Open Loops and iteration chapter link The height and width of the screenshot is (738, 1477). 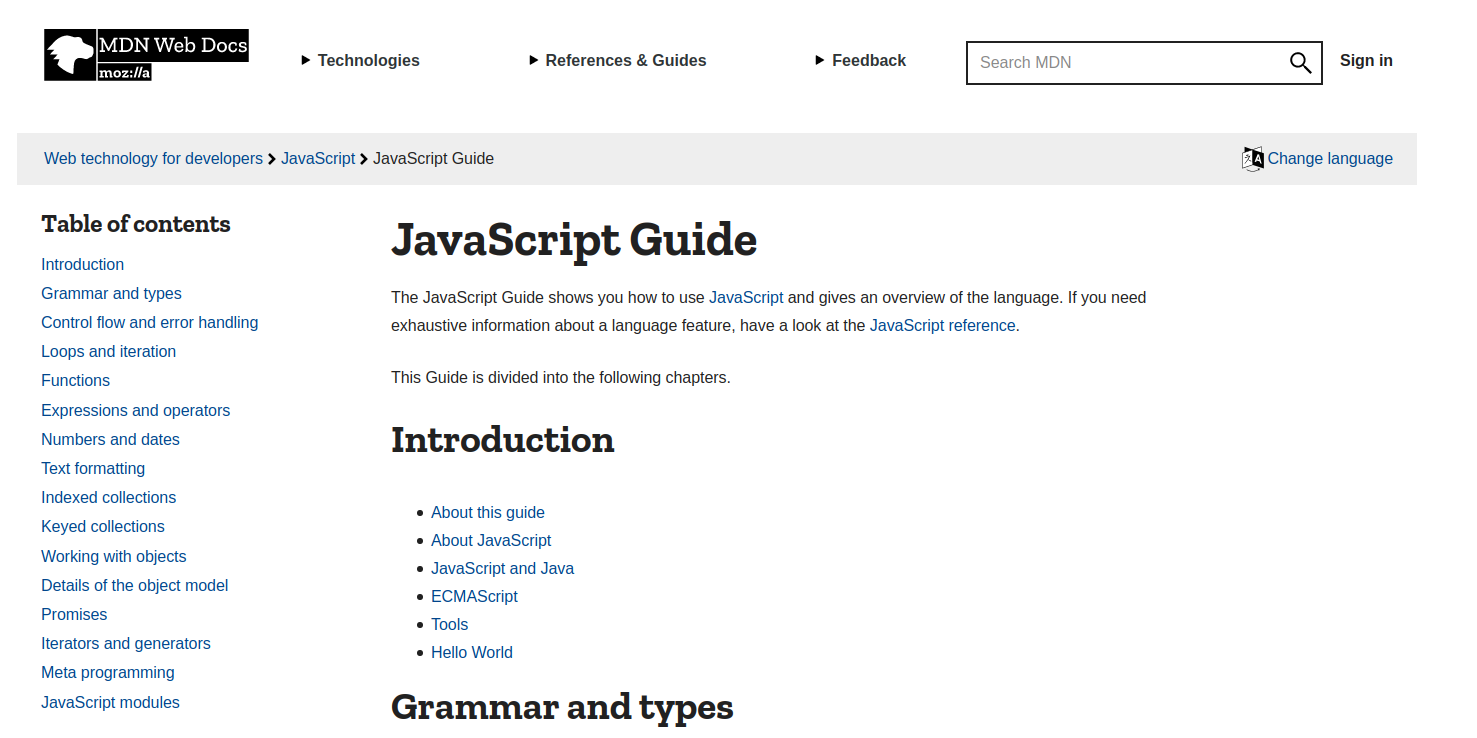[x=108, y=352]
